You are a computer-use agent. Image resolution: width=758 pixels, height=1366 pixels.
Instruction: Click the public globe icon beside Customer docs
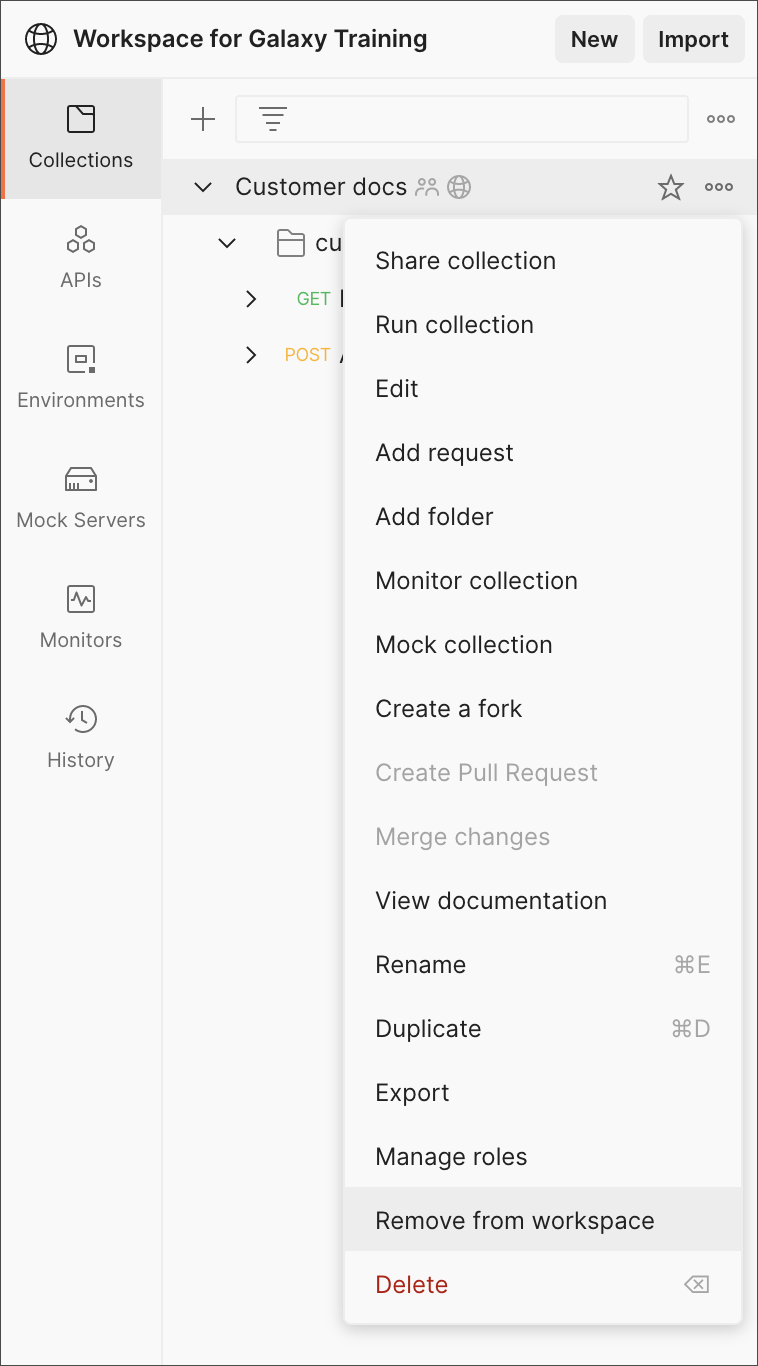(459, 187)
